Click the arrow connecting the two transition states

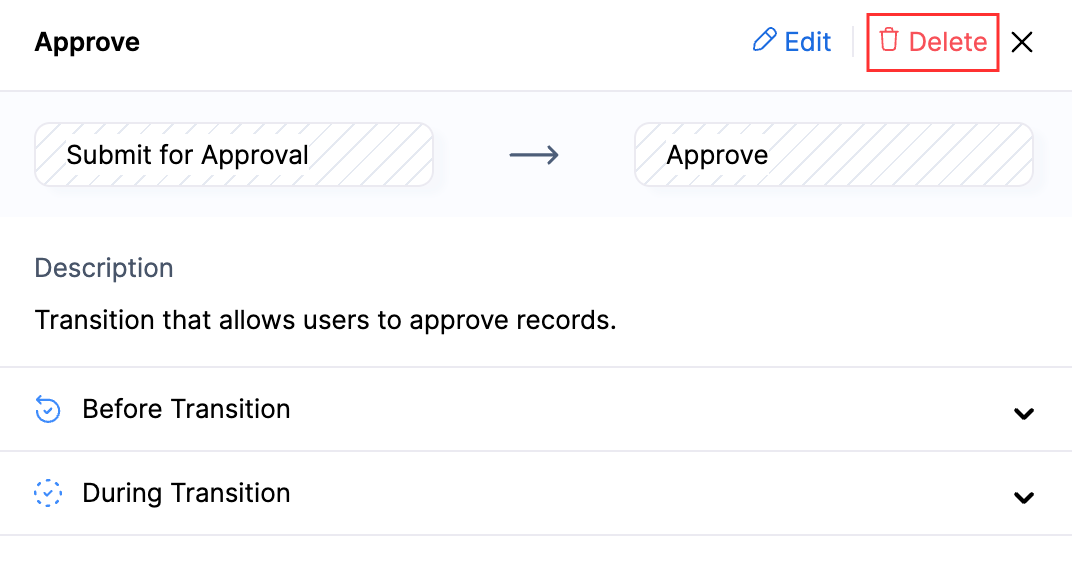point(533,155)
